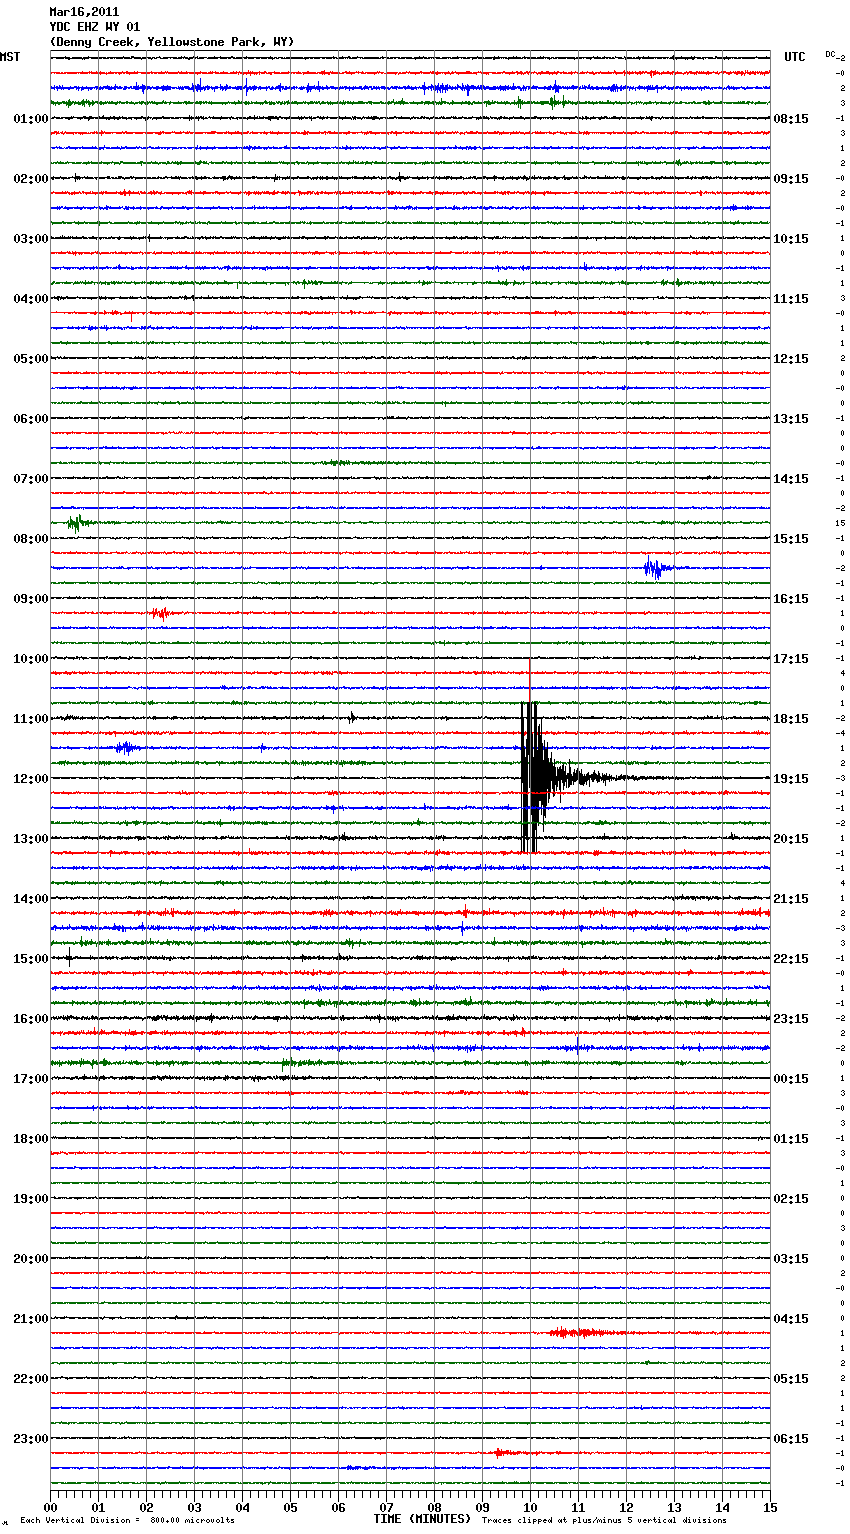Click the 06:15 UTC time label

791,1439
